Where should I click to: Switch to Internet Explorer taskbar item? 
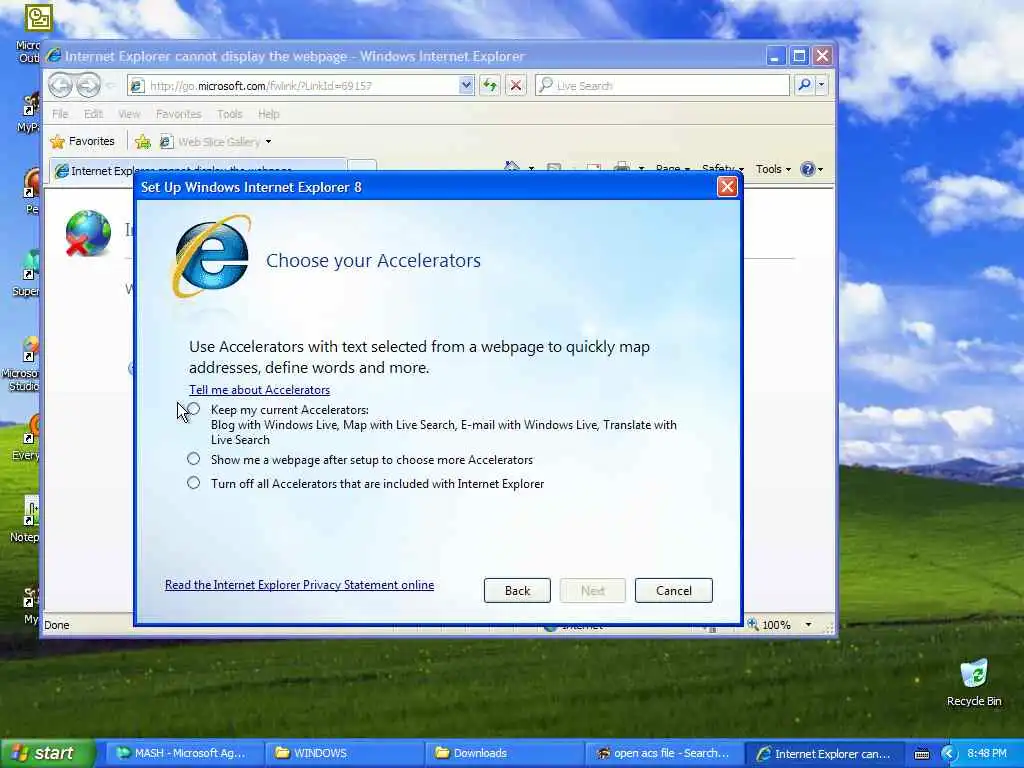(x=825, y=754)
